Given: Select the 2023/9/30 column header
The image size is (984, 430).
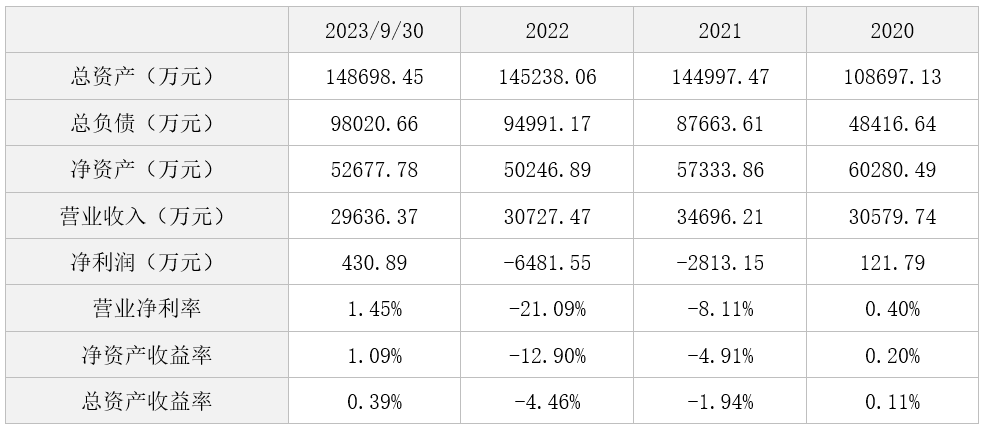Looking at the screenshot, I should coord(375,30).
